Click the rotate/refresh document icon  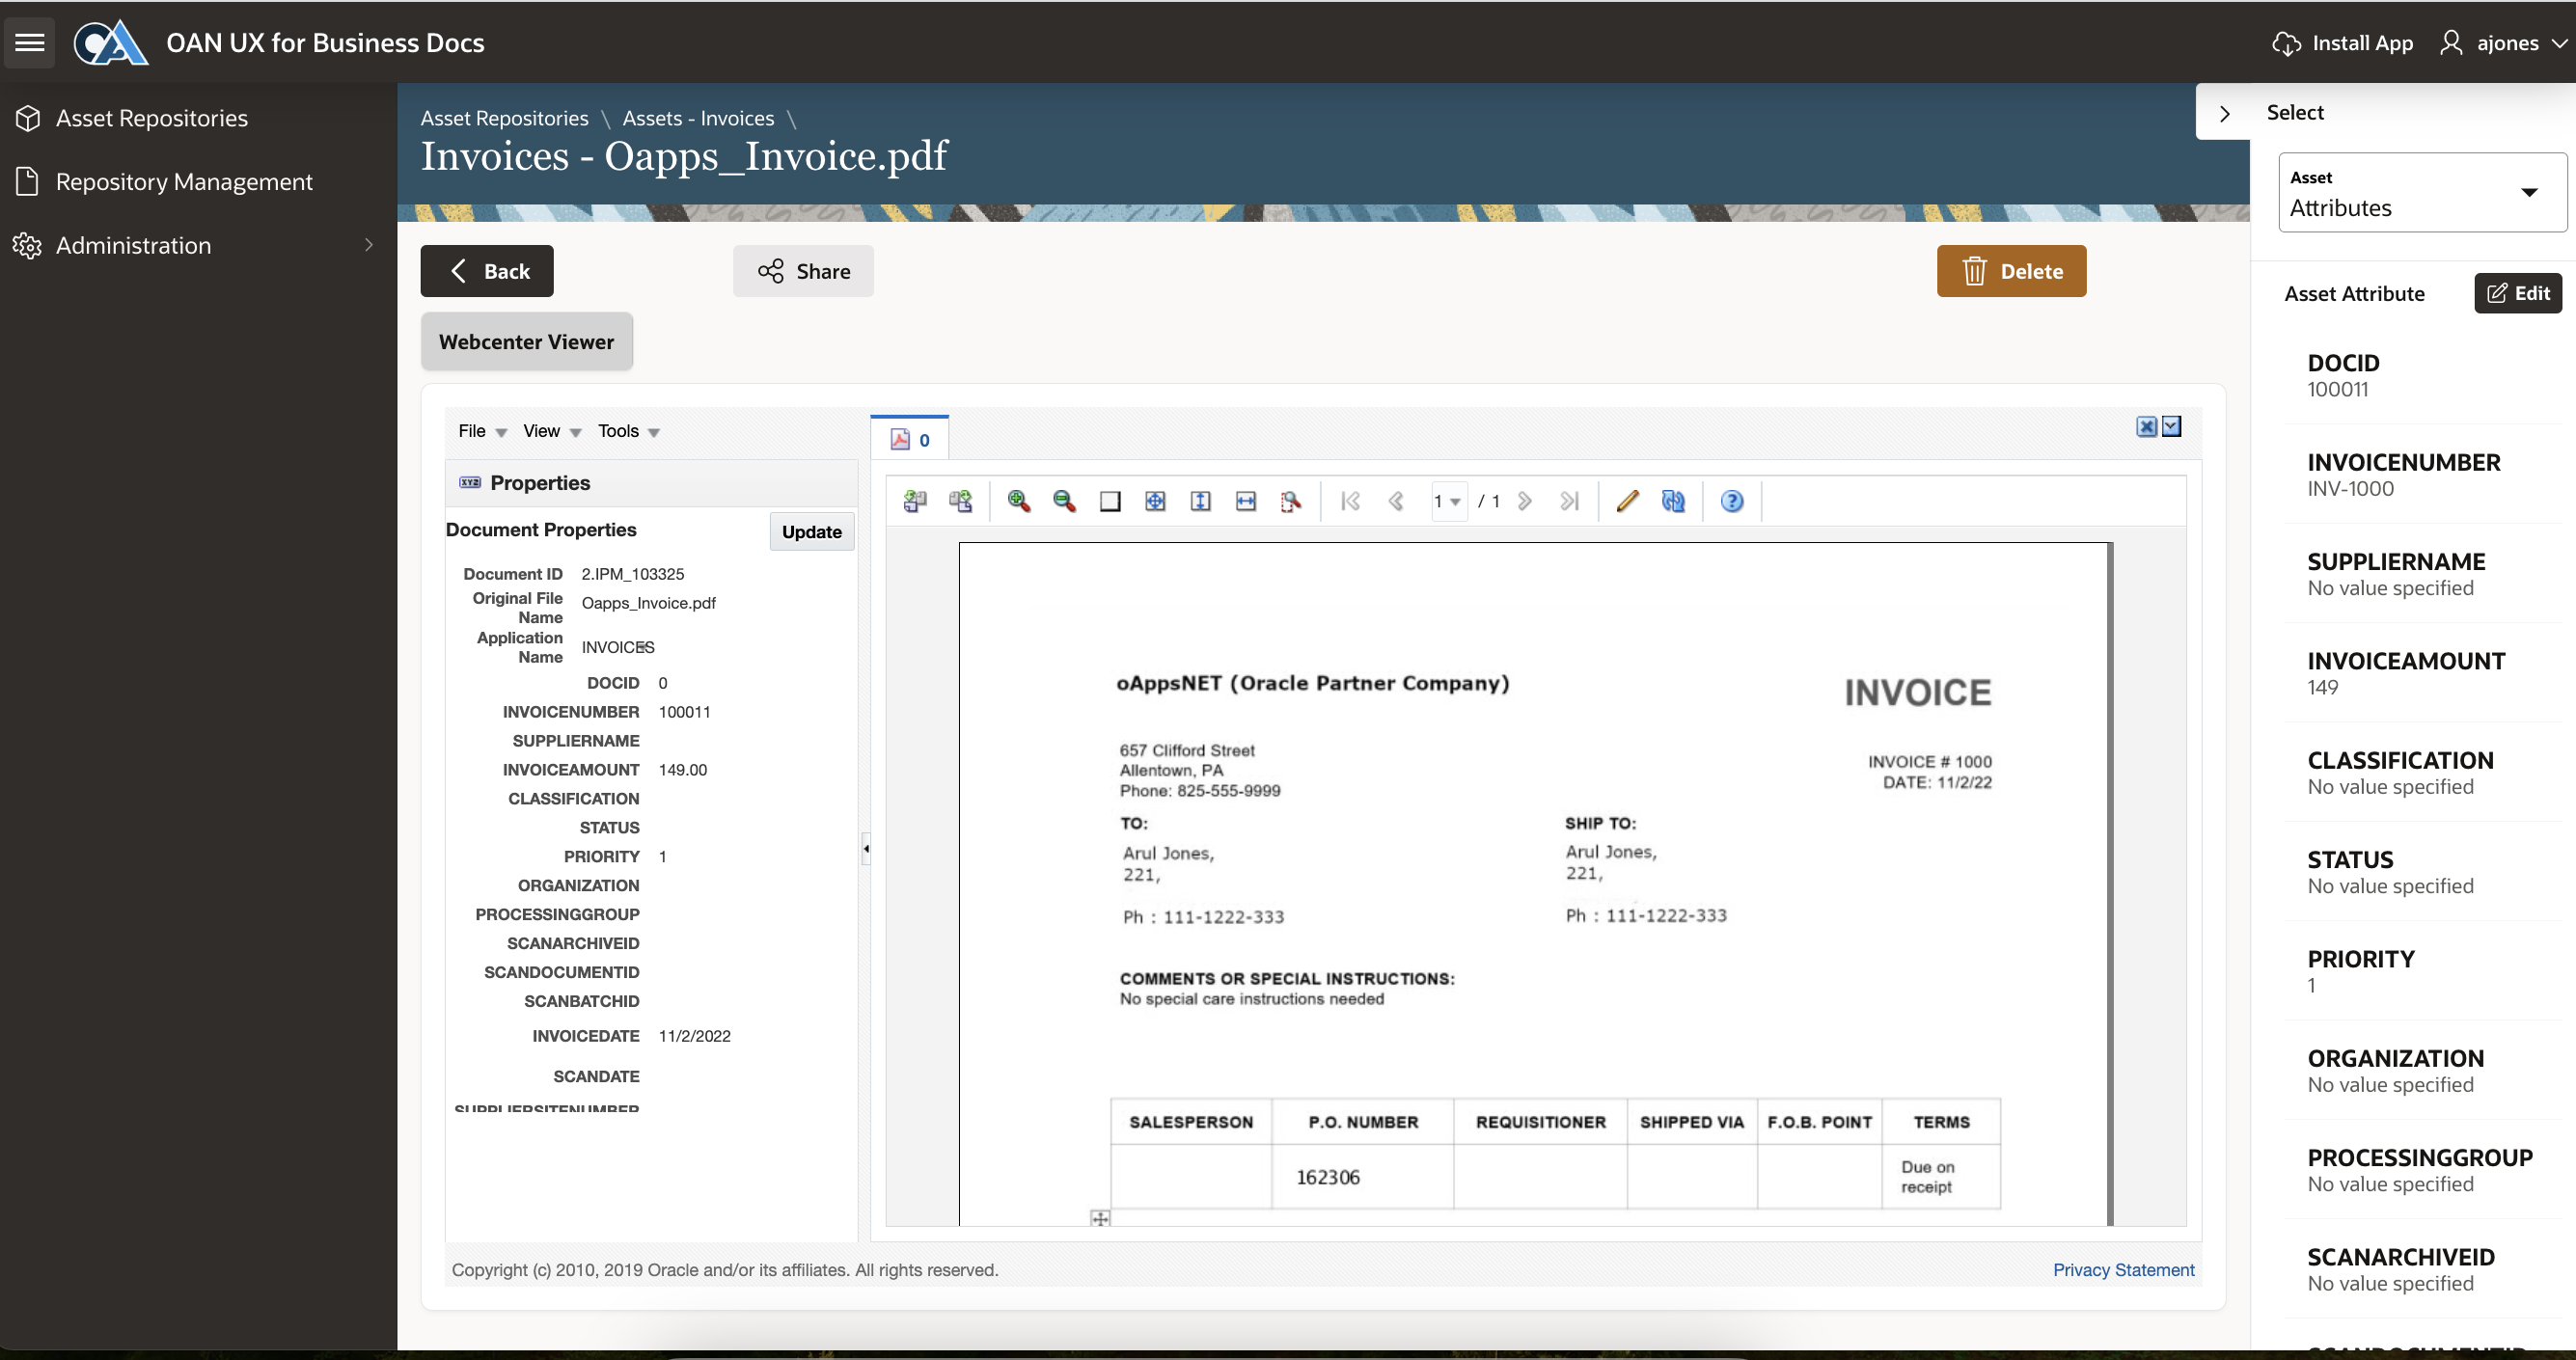[1673, 501]
